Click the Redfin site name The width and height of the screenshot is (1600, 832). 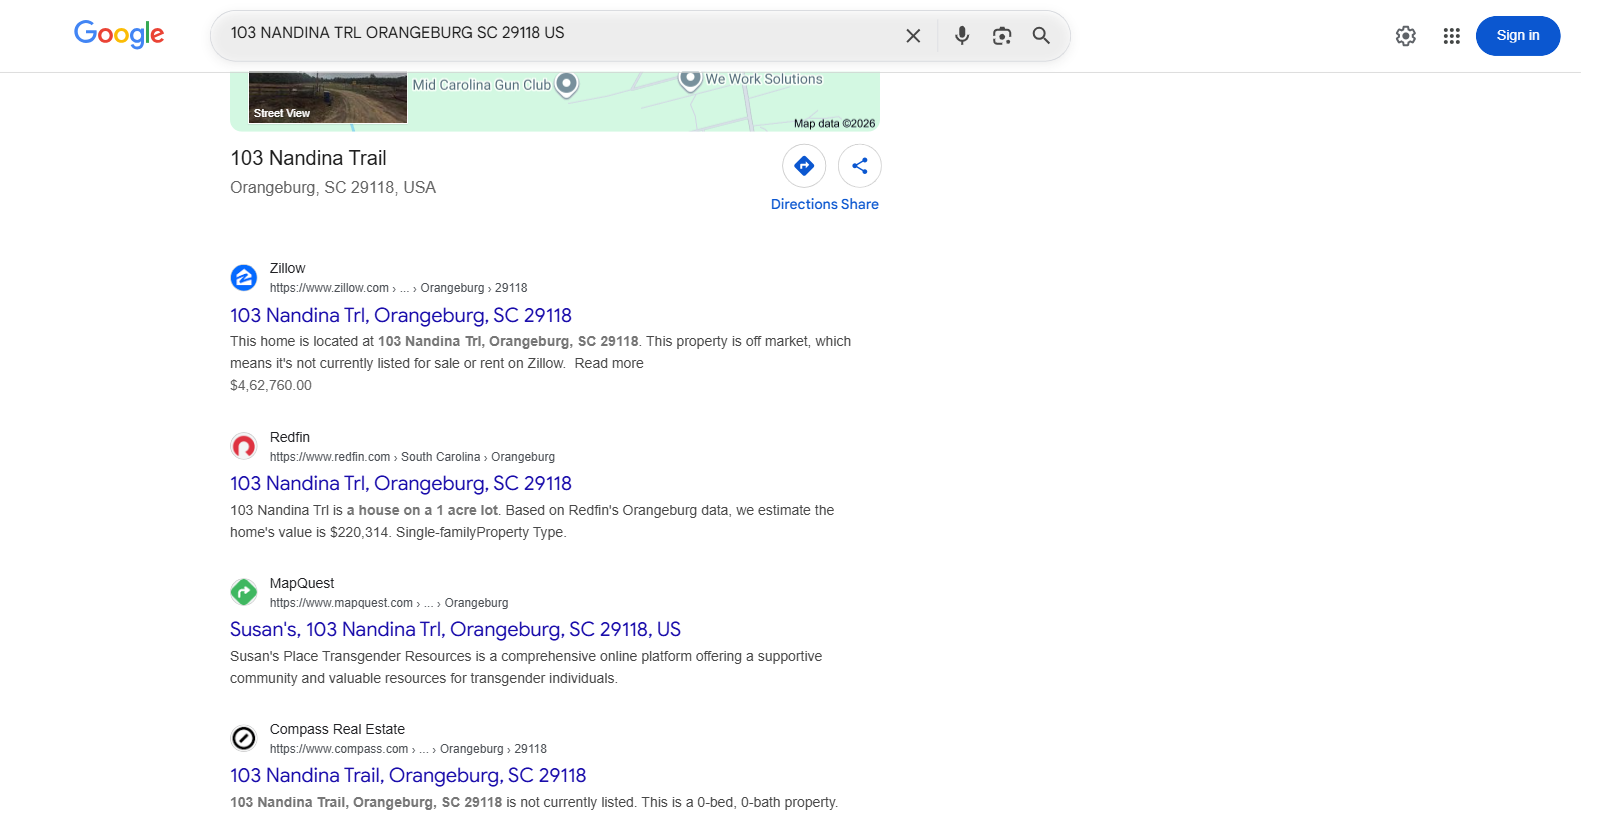(x=290, y=437)
